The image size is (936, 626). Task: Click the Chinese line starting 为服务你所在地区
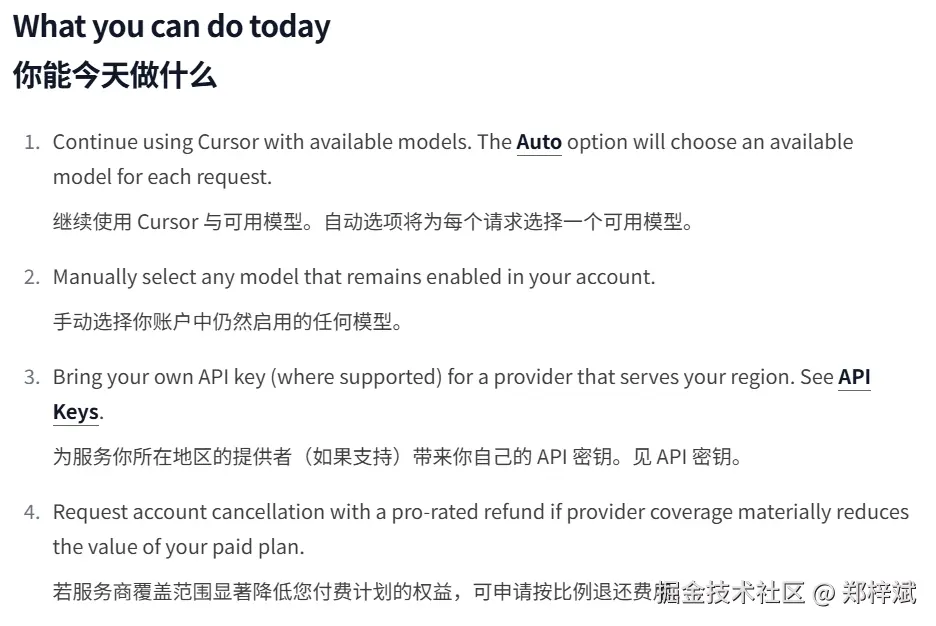tap(396, 458)
